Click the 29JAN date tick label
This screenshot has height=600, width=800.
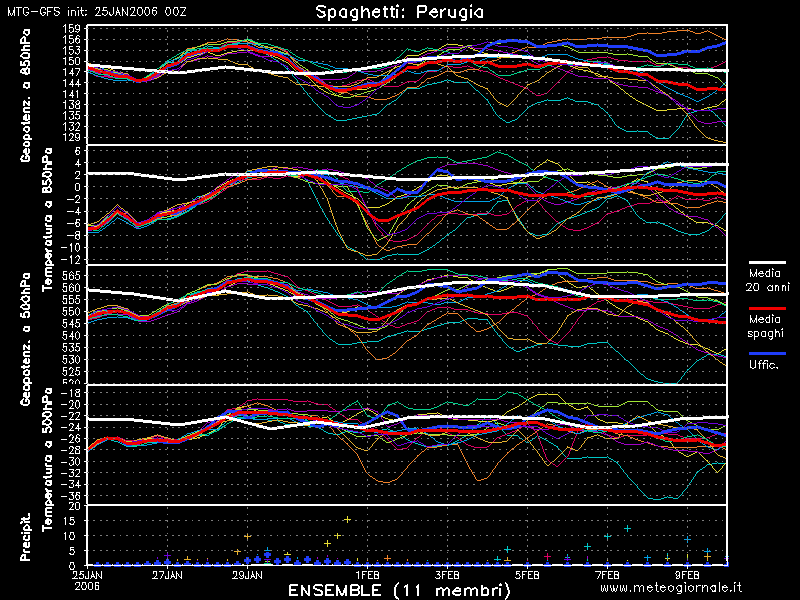coord(247,575)
